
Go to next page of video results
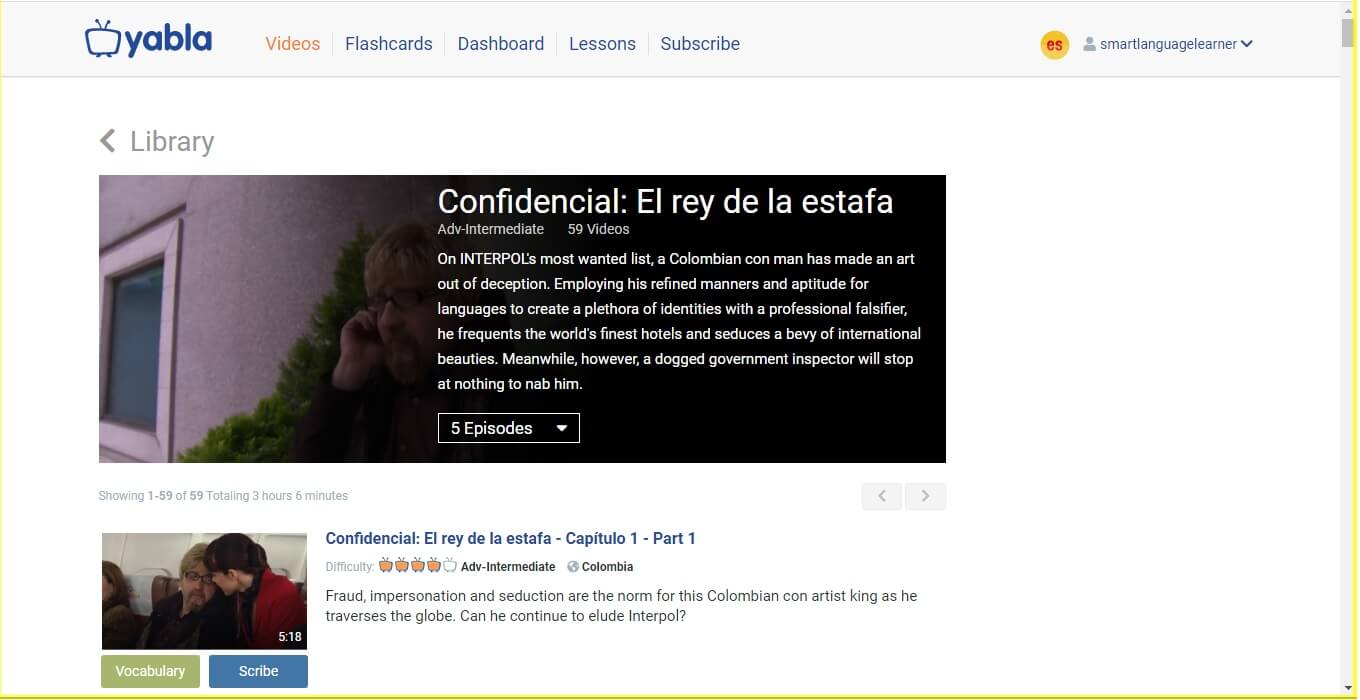[925, 496]
